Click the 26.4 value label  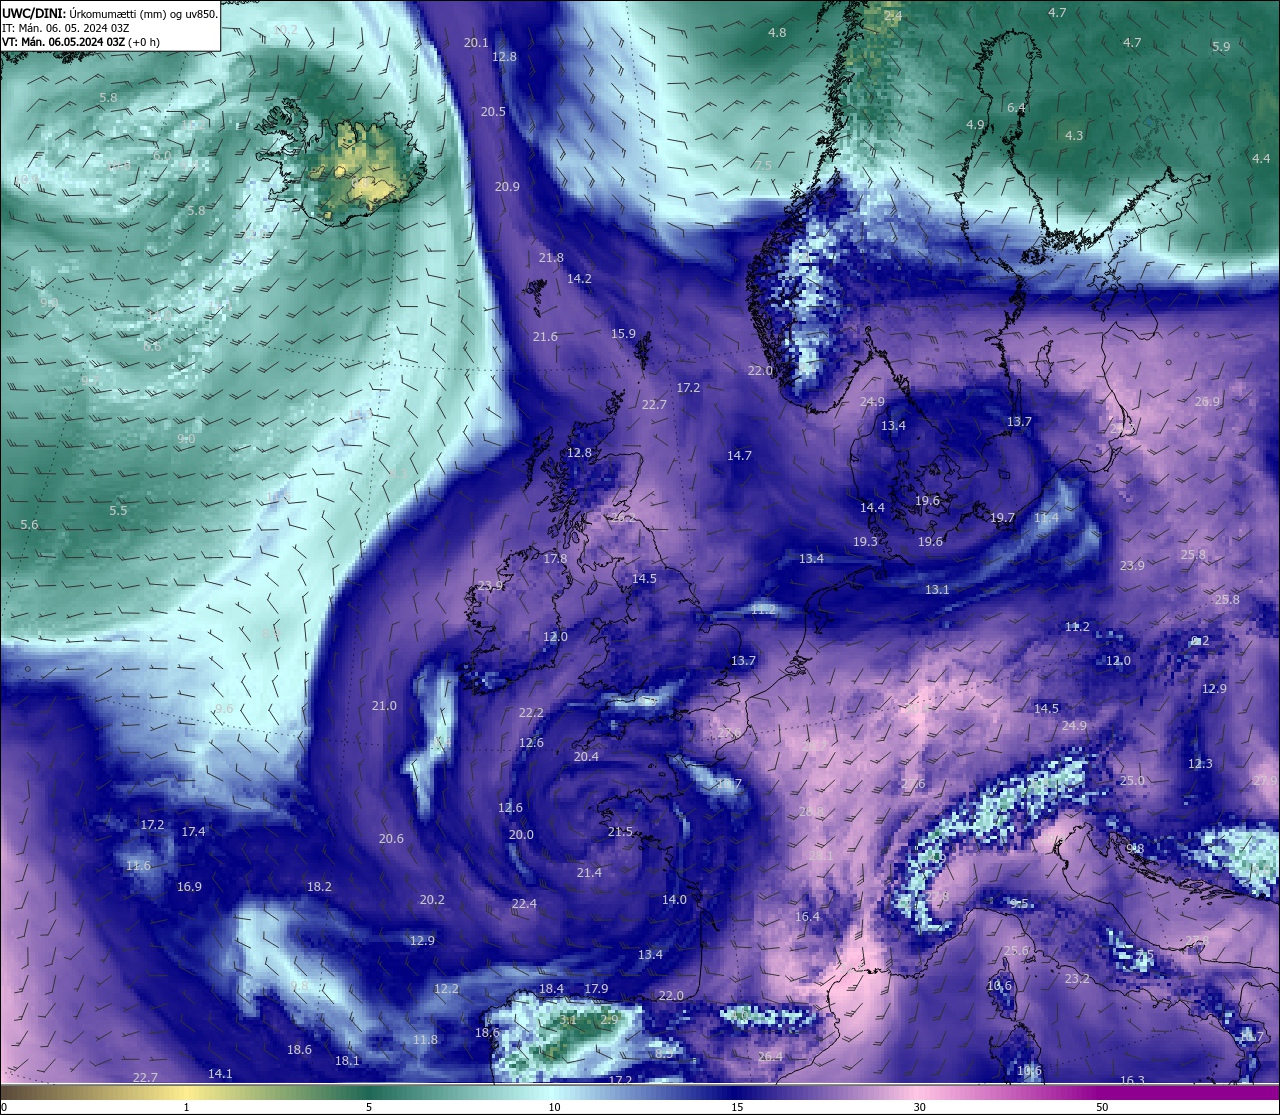coord(770,1057)
